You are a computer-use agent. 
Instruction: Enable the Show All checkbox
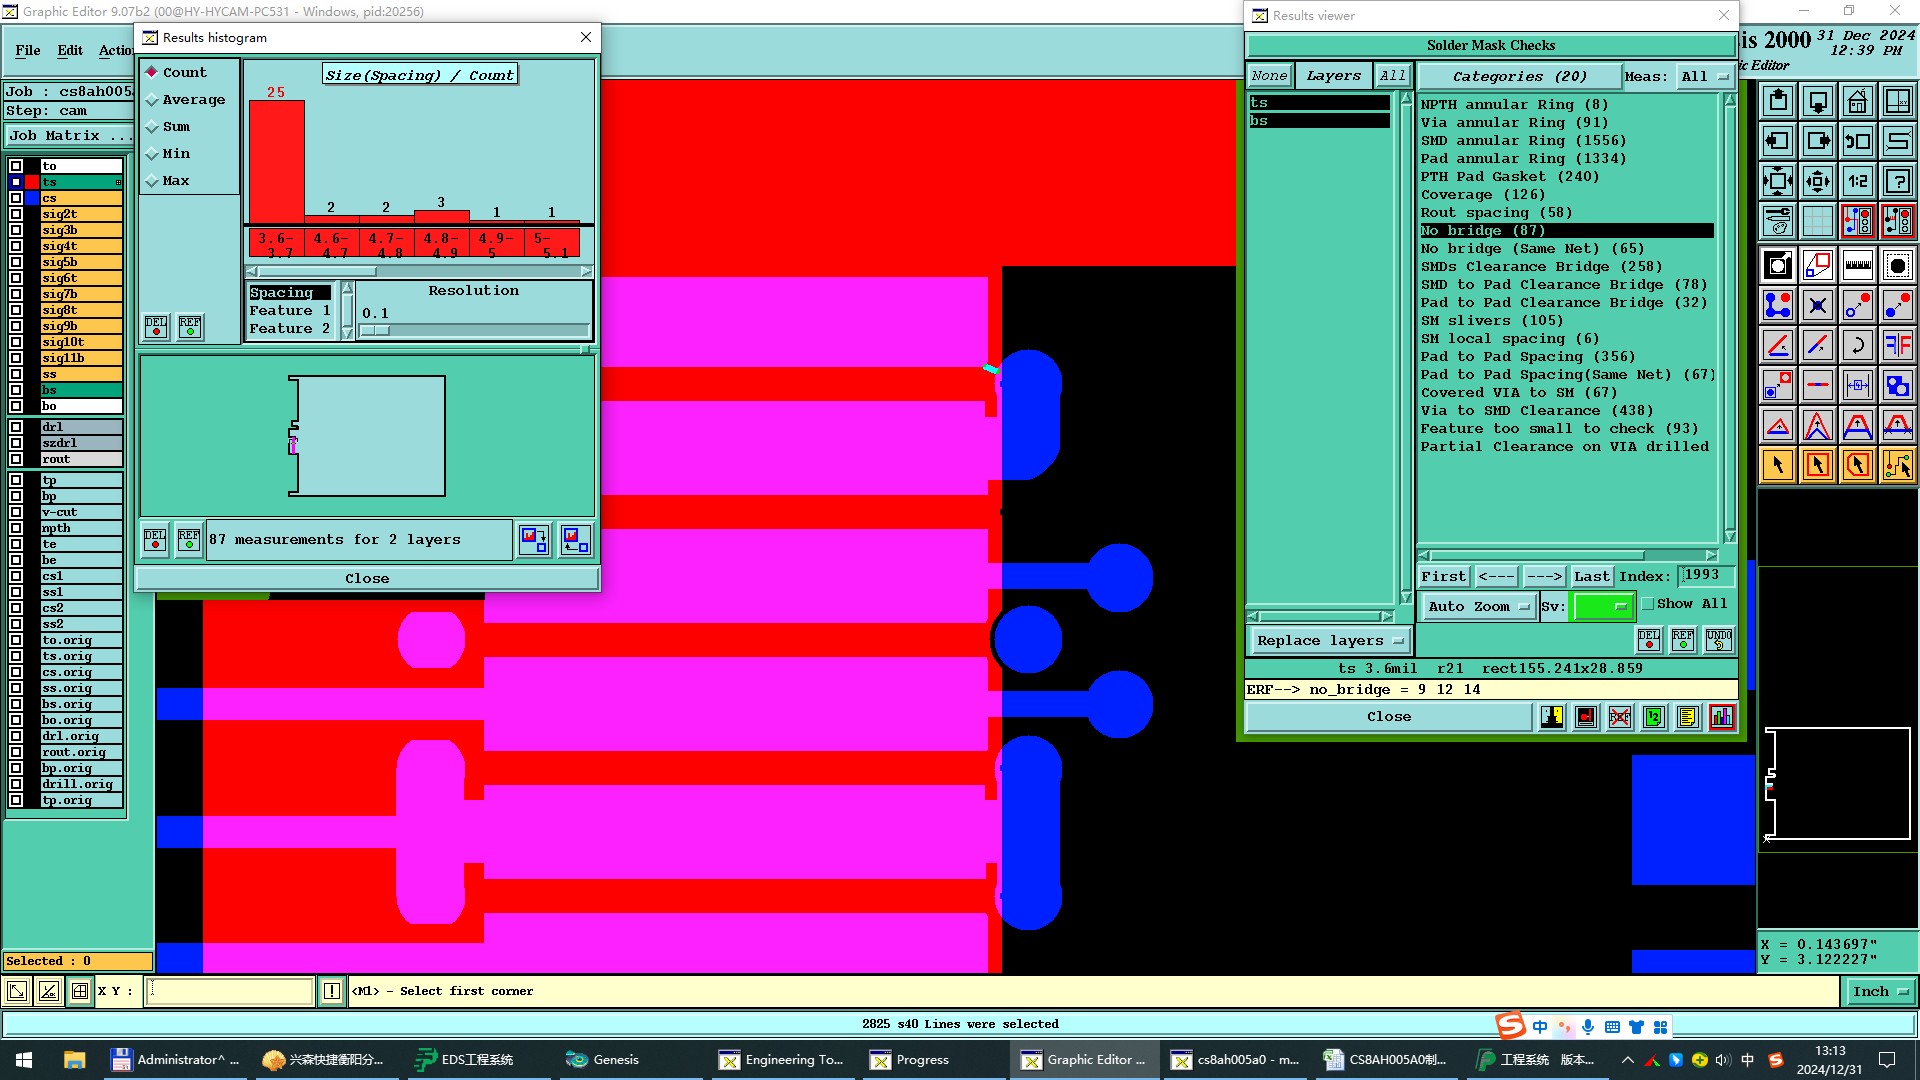1647,604
